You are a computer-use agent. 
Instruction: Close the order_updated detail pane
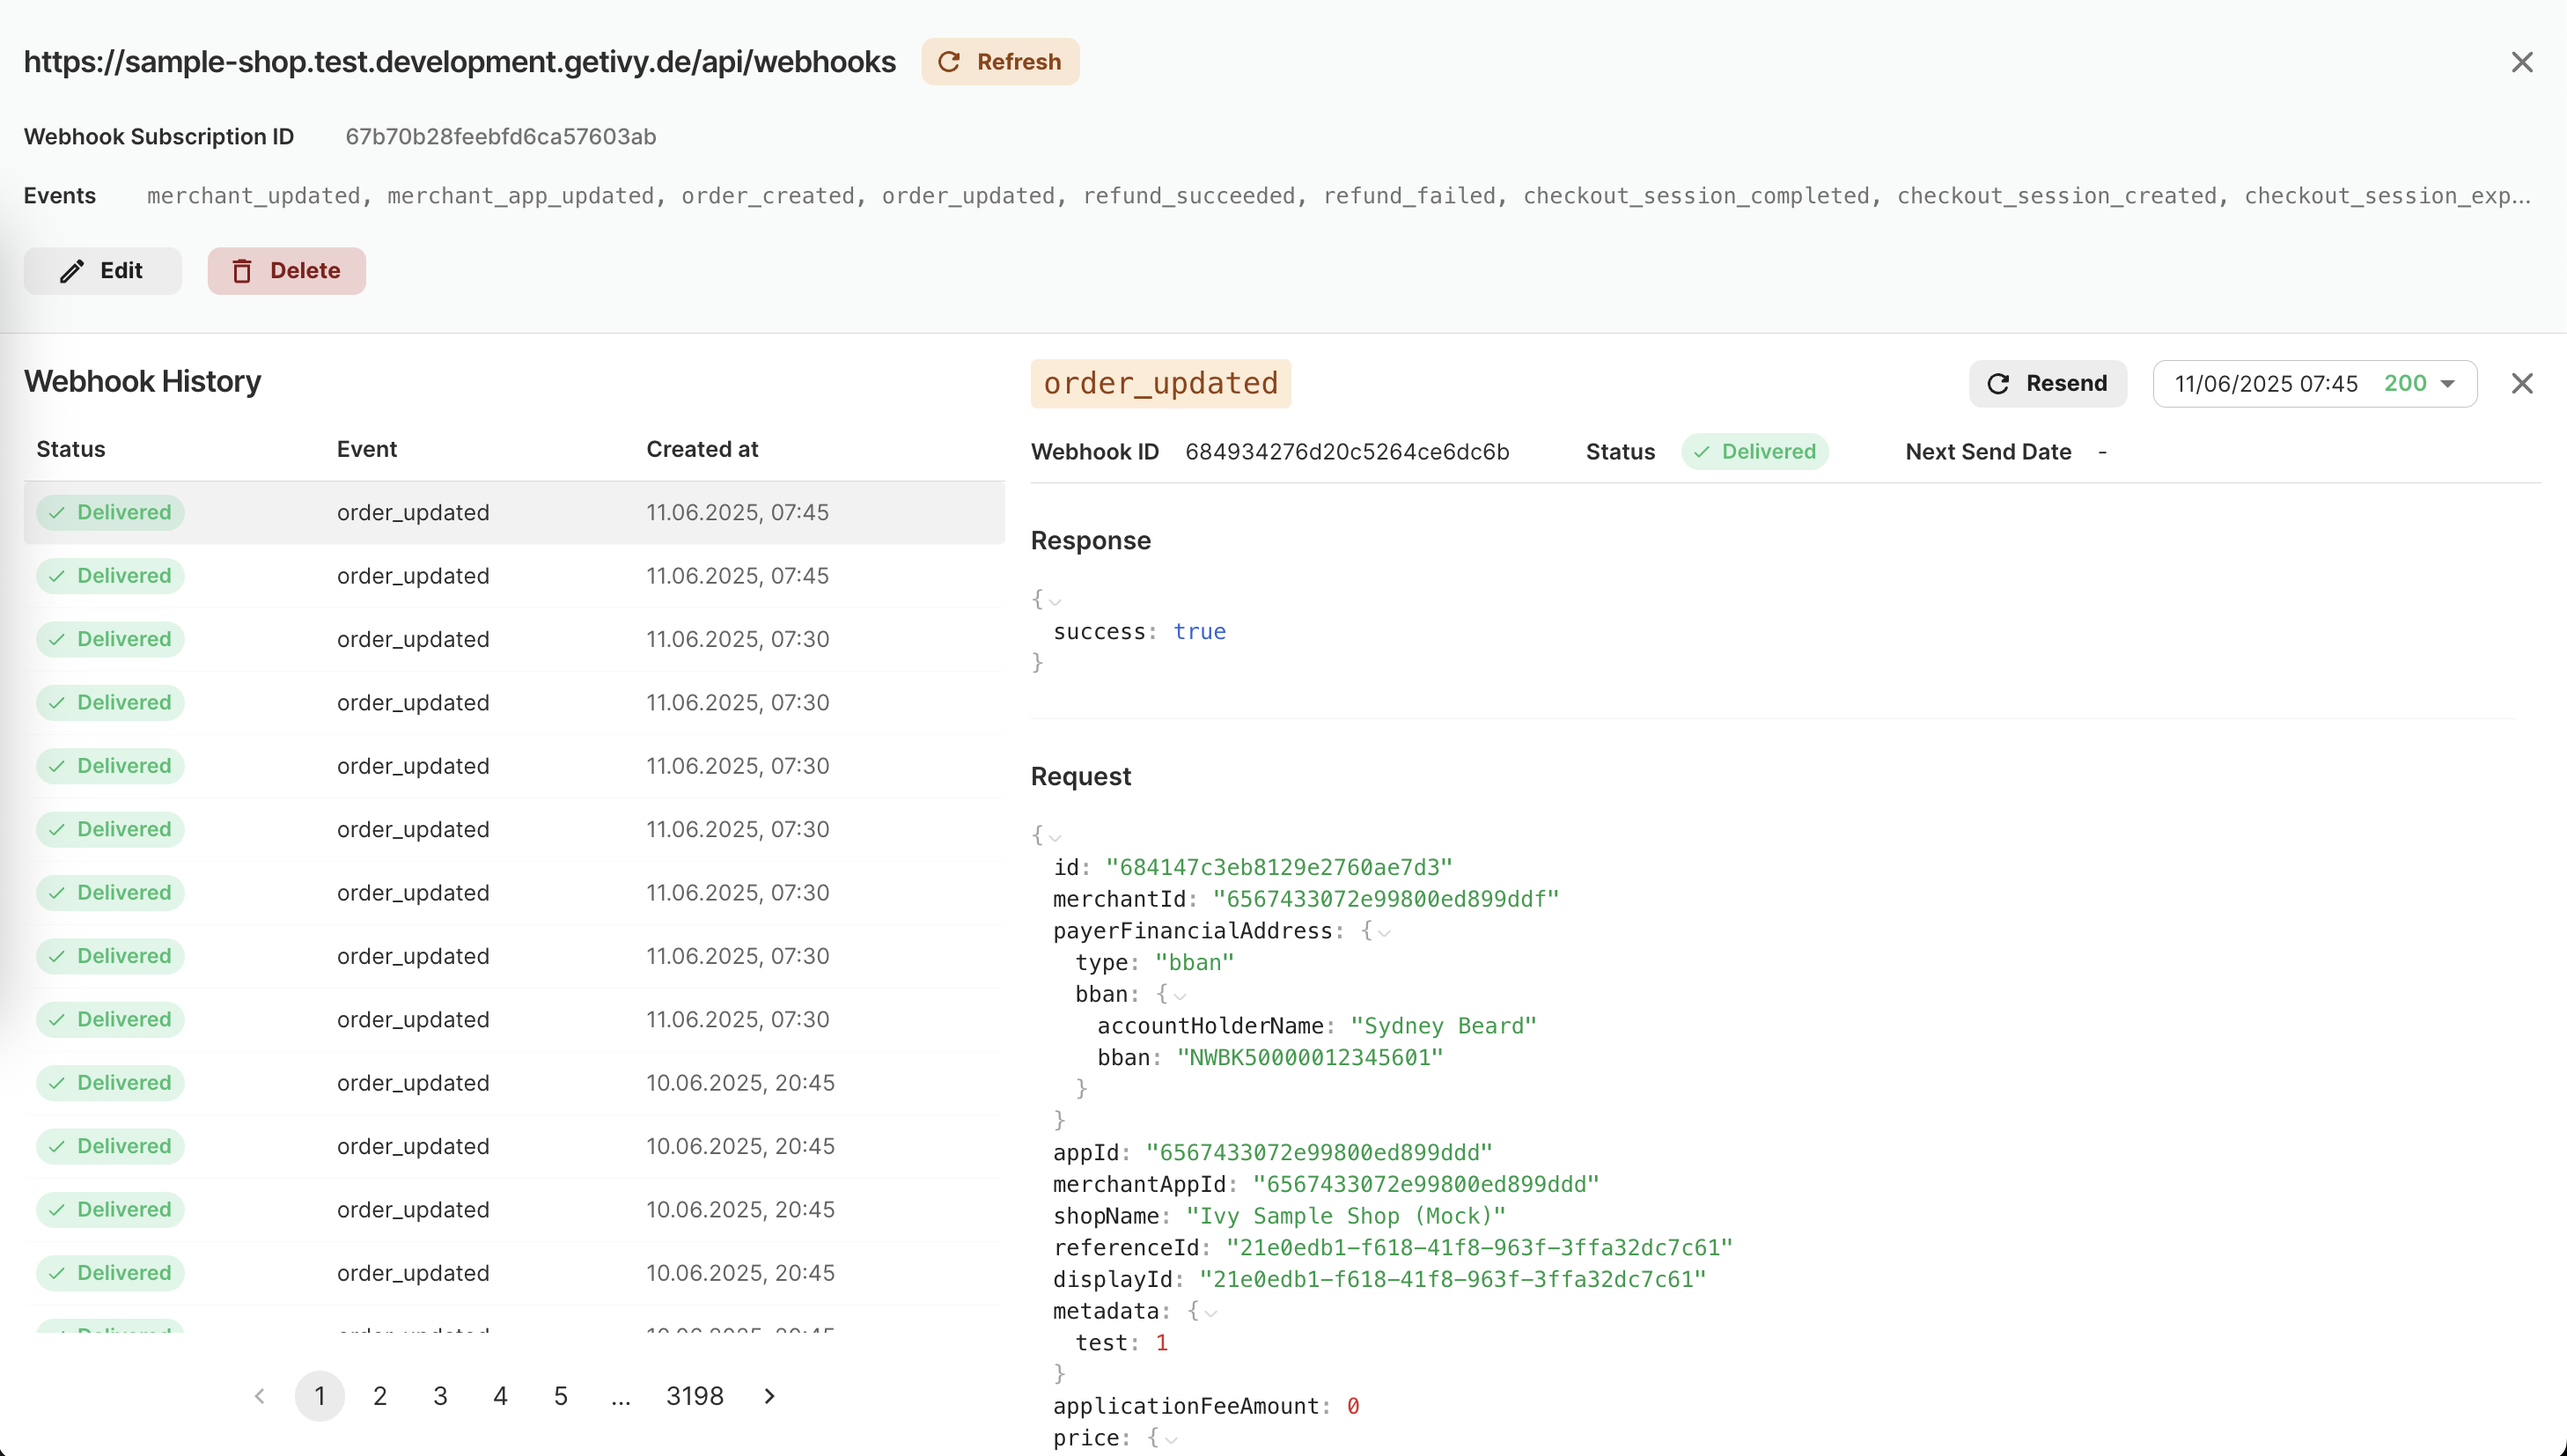pos(2521,384)
